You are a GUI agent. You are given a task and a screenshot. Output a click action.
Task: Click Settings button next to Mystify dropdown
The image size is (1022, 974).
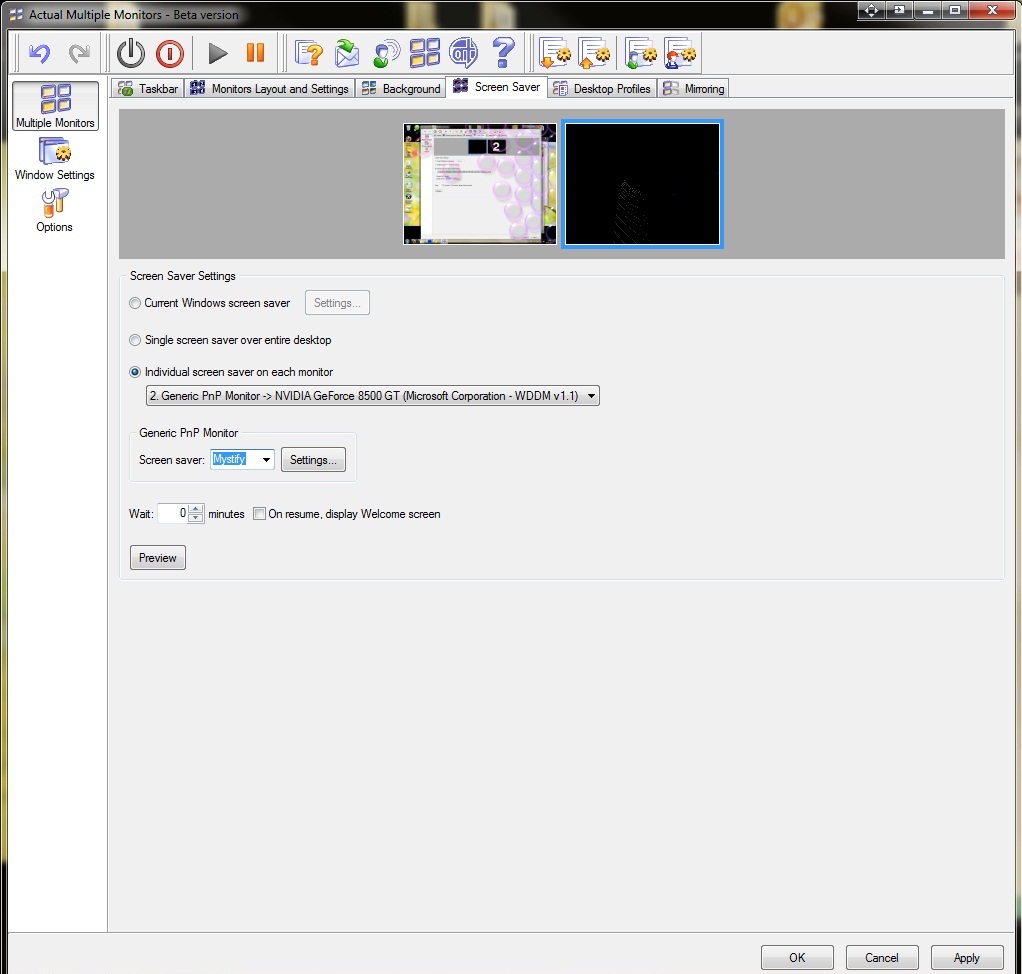[314, 460]
